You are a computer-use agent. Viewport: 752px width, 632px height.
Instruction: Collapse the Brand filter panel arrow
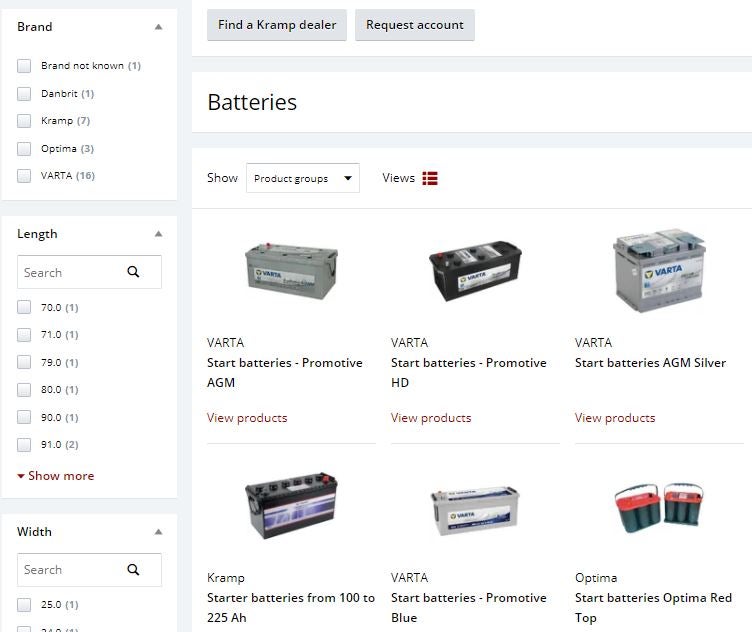tap(158, 27)
